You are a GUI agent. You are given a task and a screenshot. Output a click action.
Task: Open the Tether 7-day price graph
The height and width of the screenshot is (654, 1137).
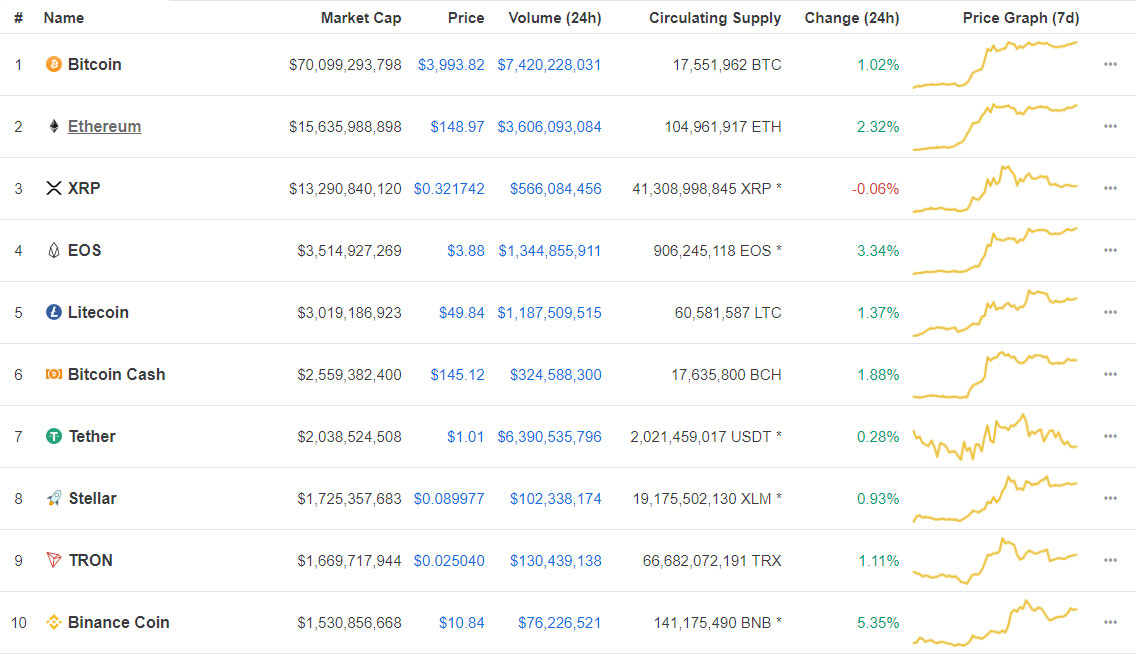(995, 436)
